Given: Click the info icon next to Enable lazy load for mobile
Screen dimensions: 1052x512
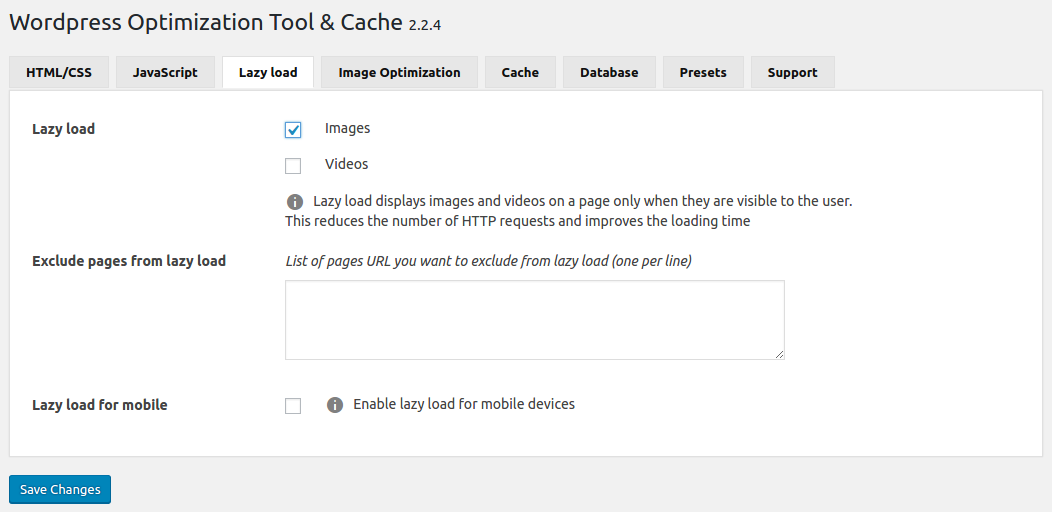Looking at the screenshot, I should tap(335, 405).
